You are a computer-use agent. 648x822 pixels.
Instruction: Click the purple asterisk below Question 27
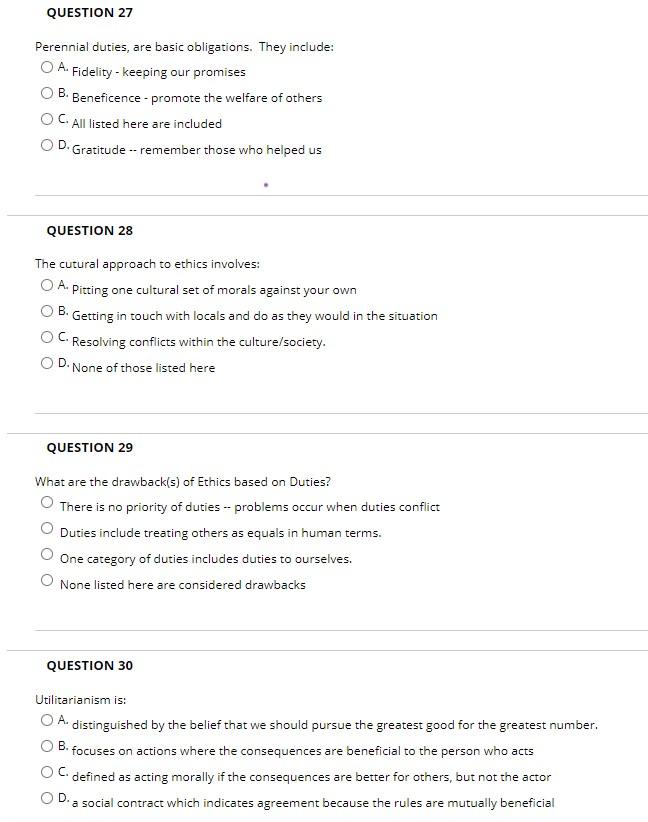(x=265, y=185)
